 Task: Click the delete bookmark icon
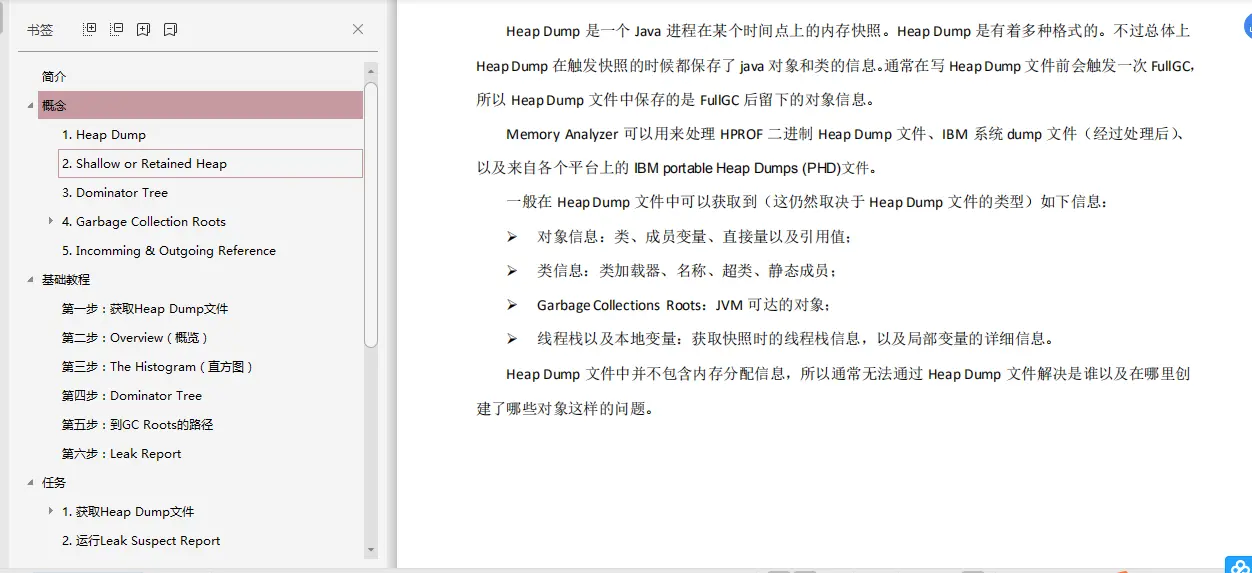[x=171, y=30]
